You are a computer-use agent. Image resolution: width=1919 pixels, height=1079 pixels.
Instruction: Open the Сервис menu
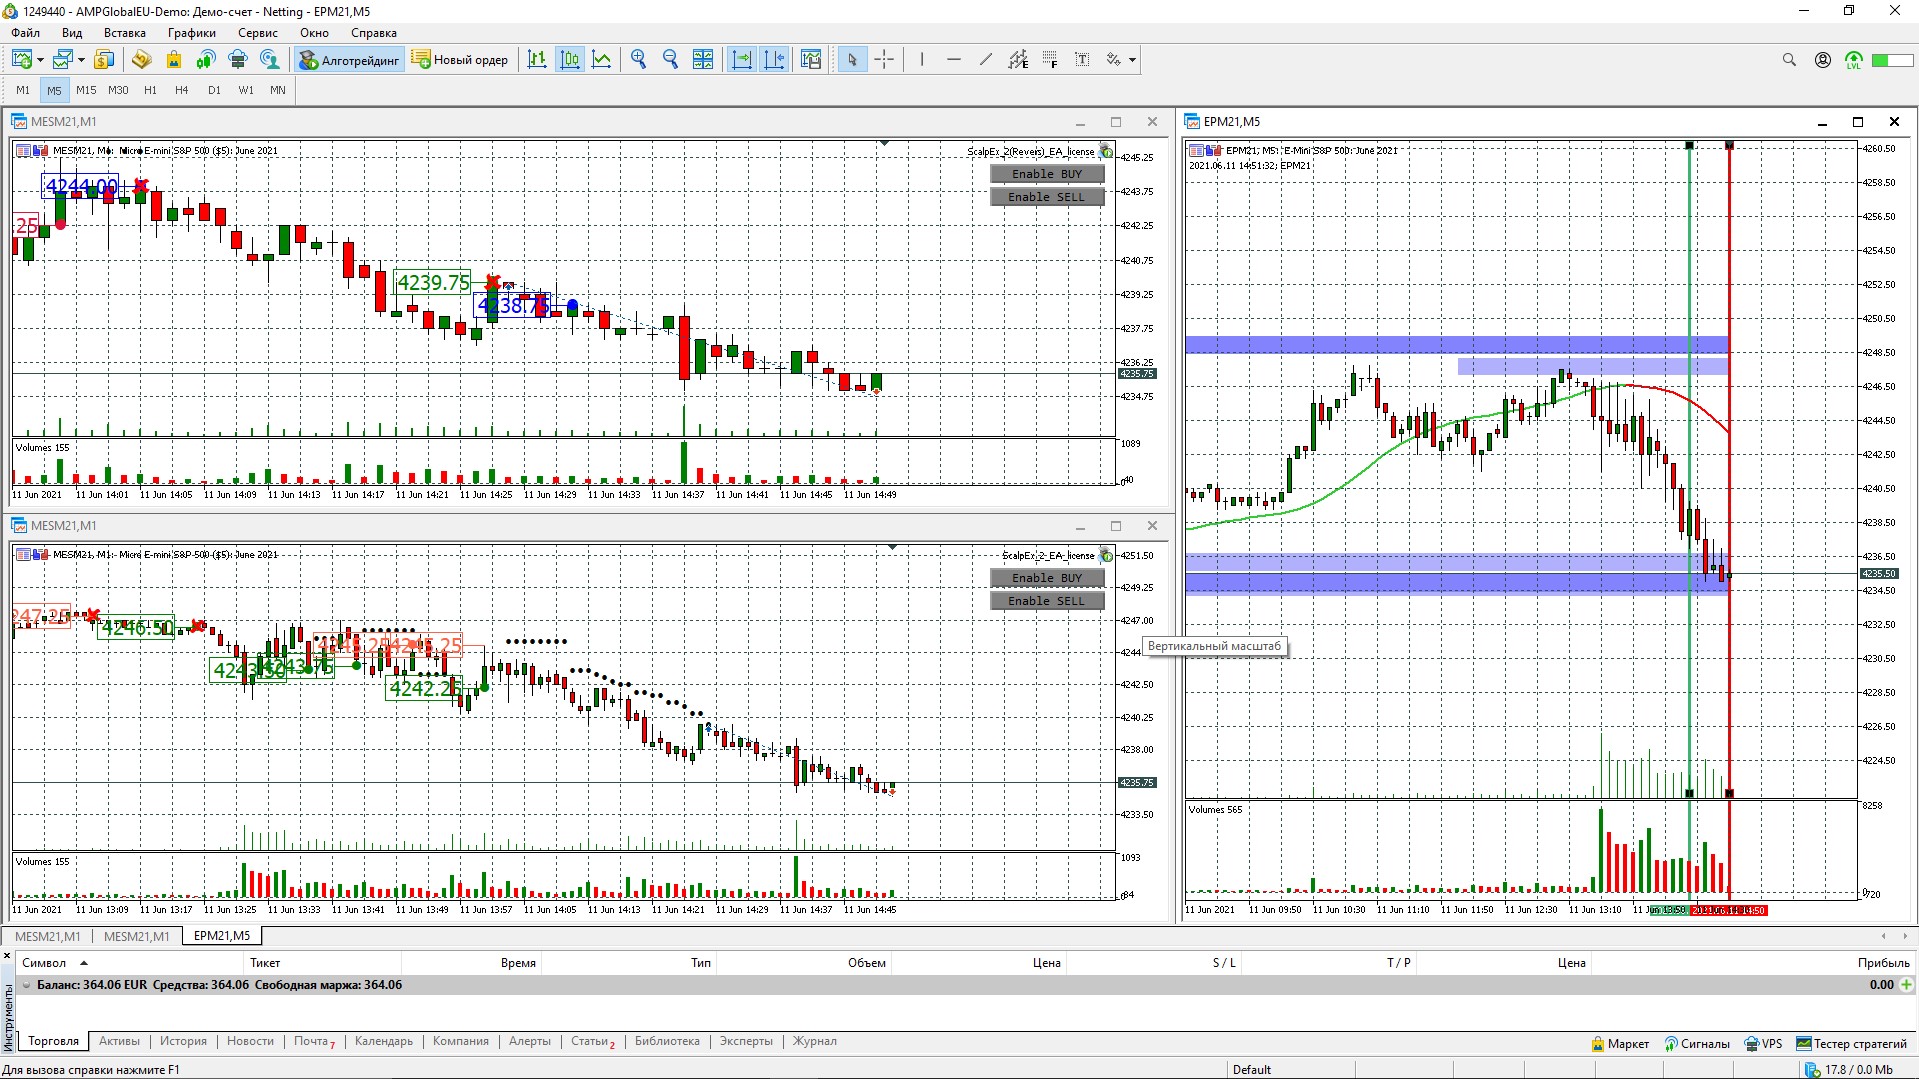tap(258, 33)
